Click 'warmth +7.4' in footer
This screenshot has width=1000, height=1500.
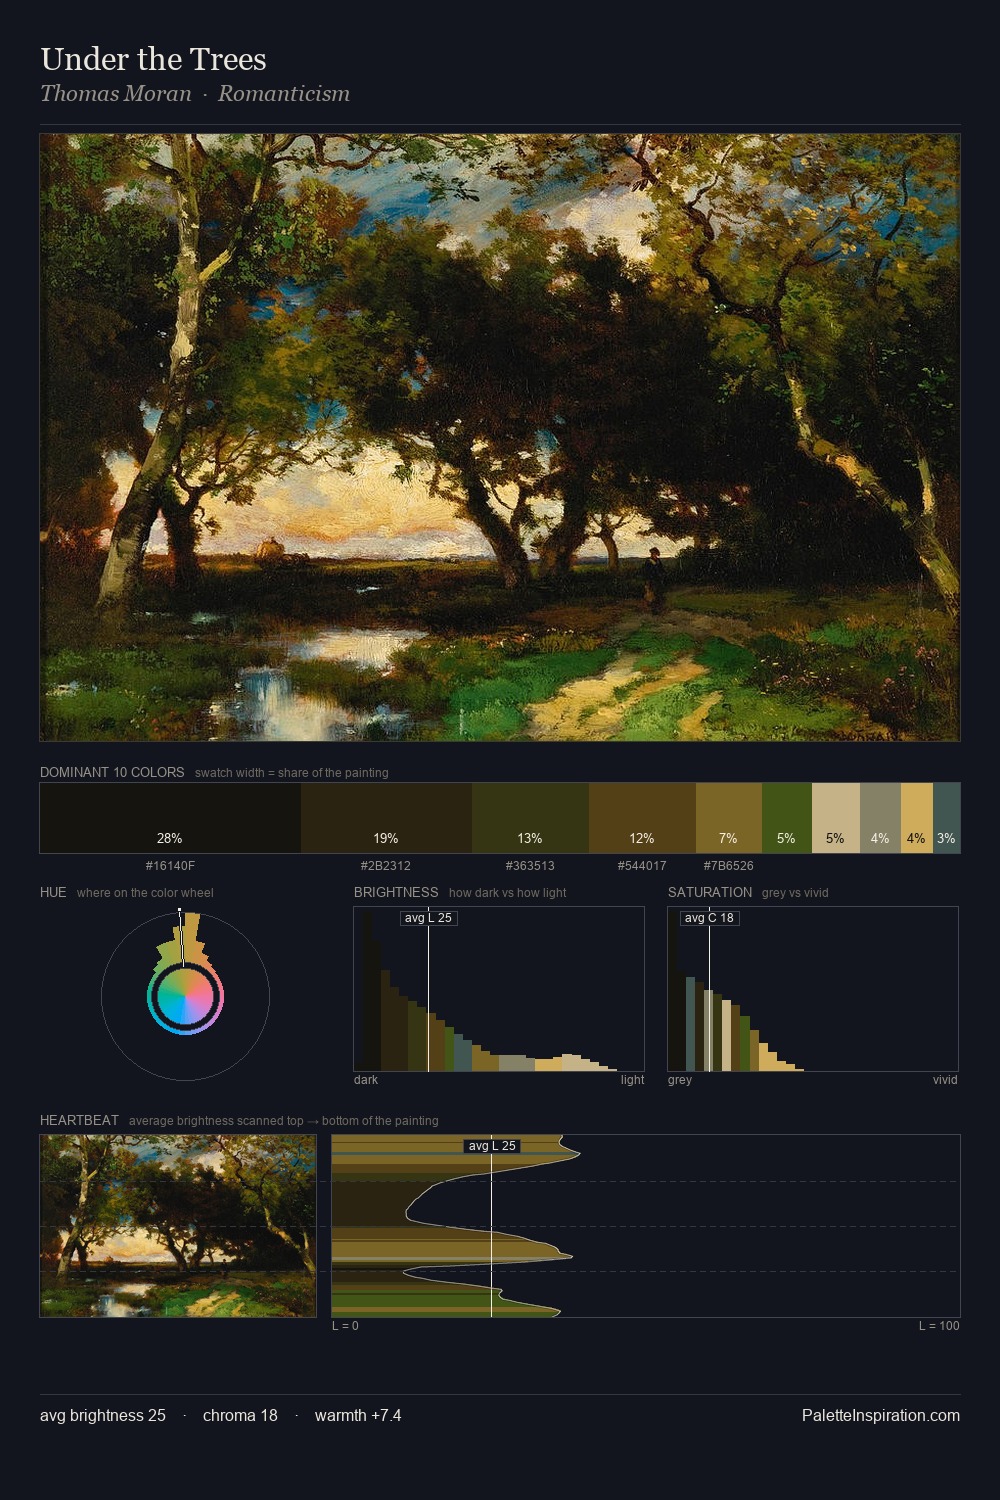tap(358, 1415)
